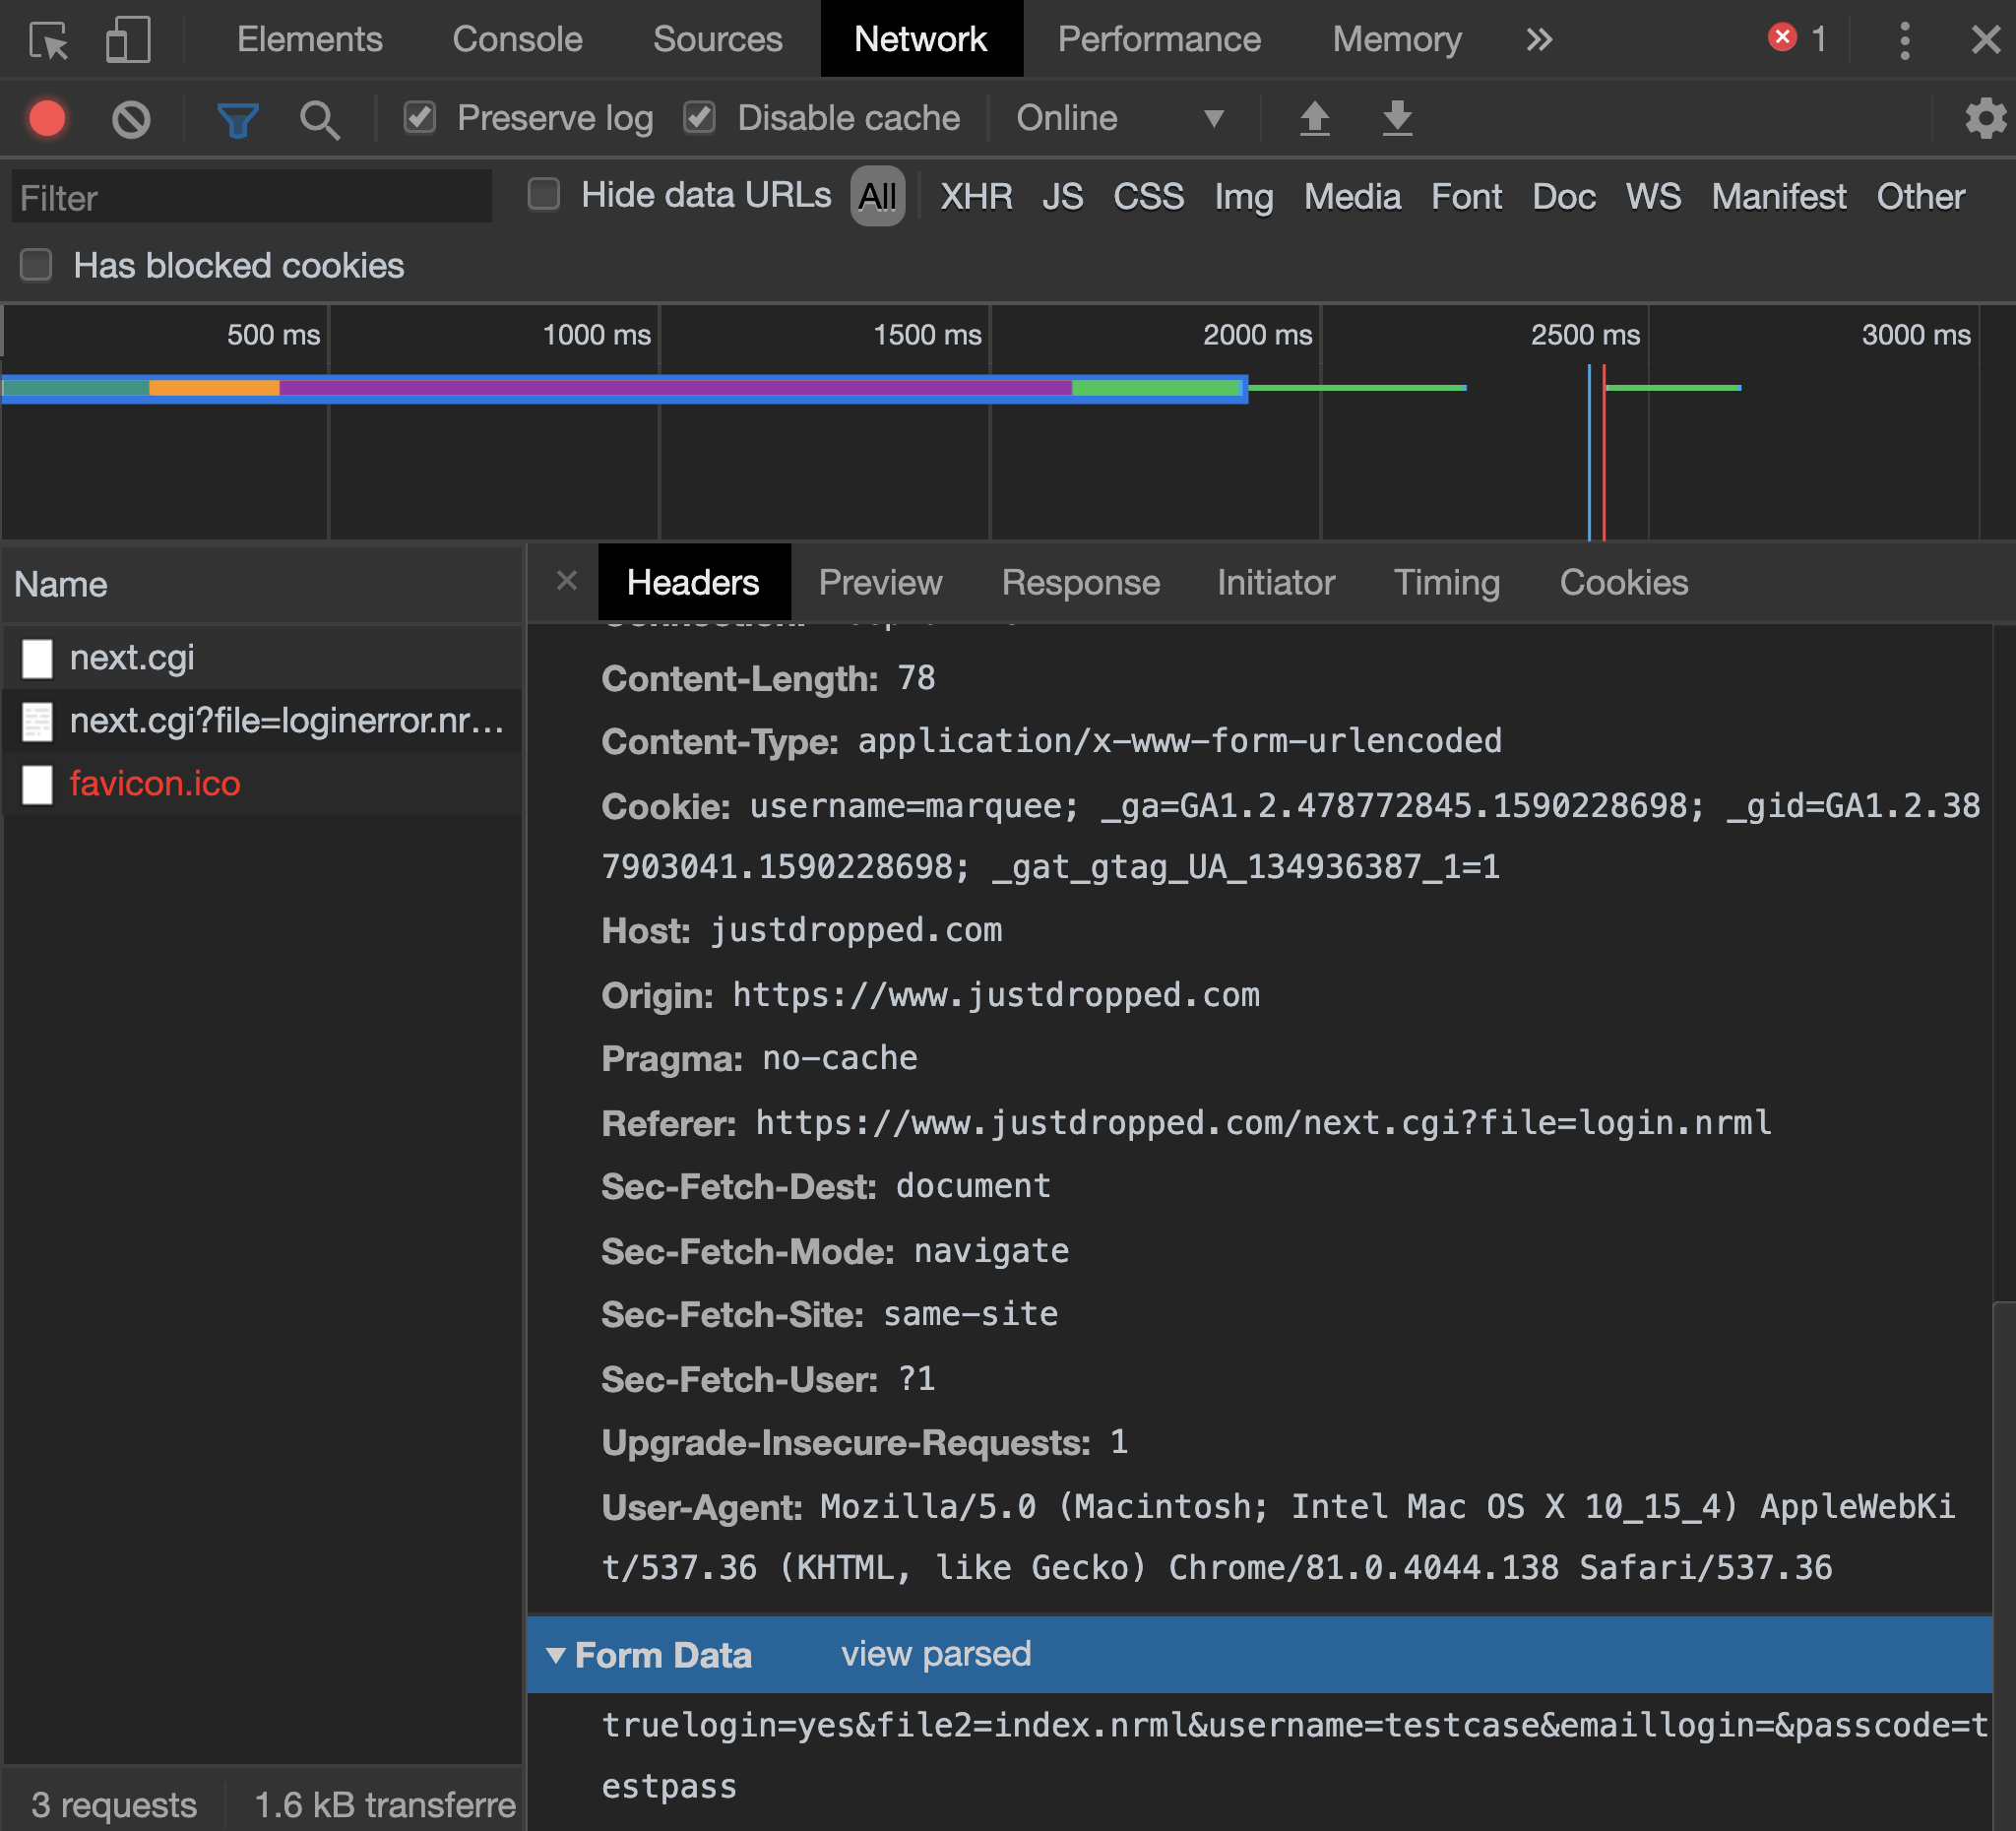
Task: Enable Has blocked cookies filter
Action: 36,265
